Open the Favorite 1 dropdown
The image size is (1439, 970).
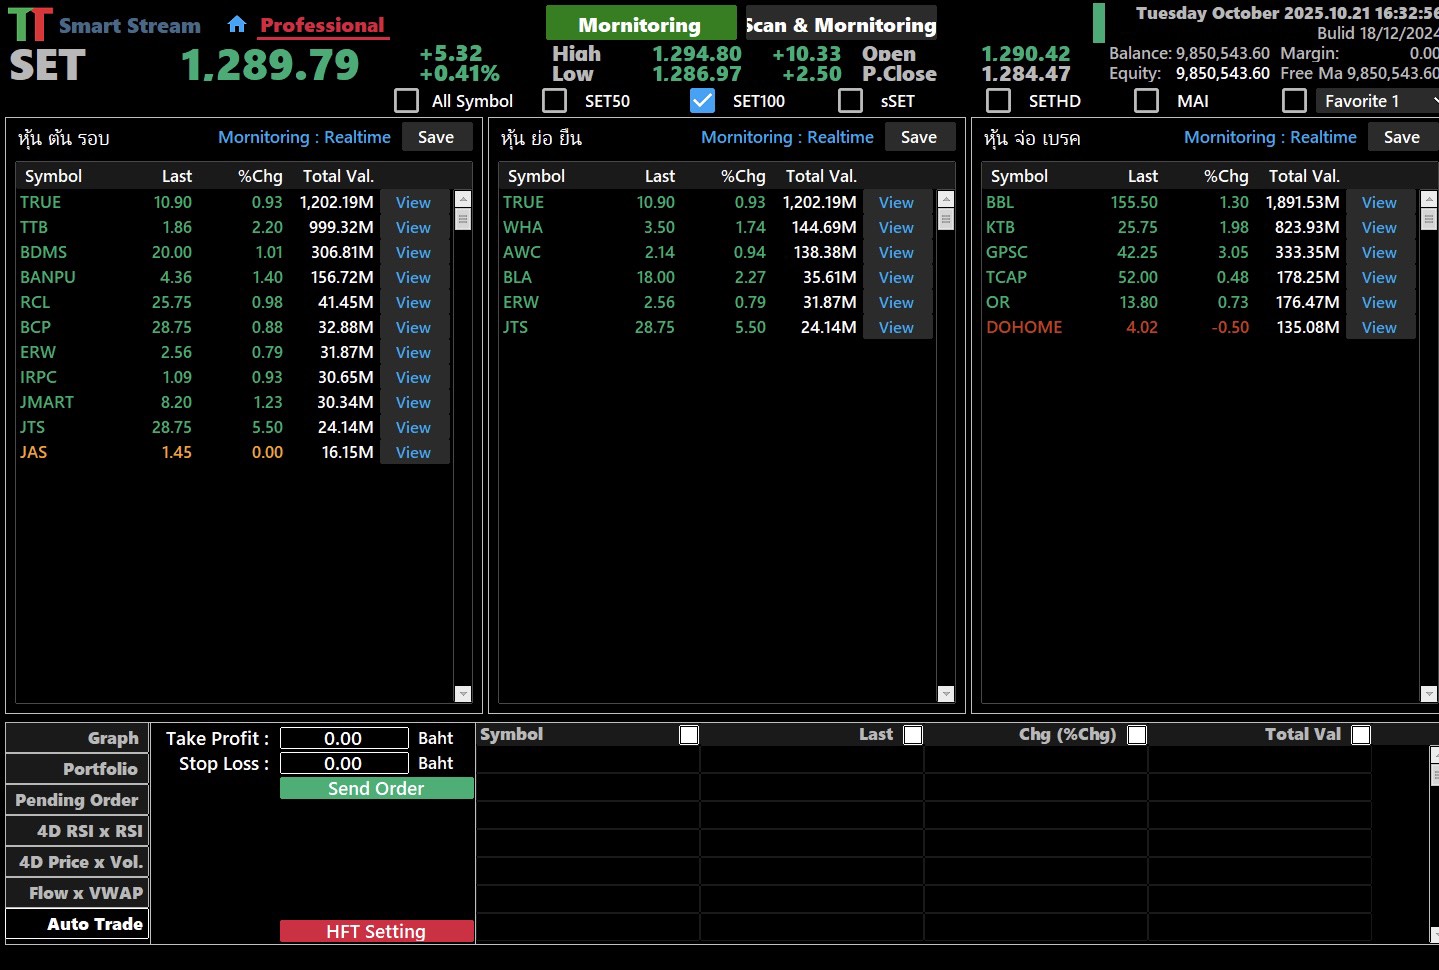point(1376,101)
